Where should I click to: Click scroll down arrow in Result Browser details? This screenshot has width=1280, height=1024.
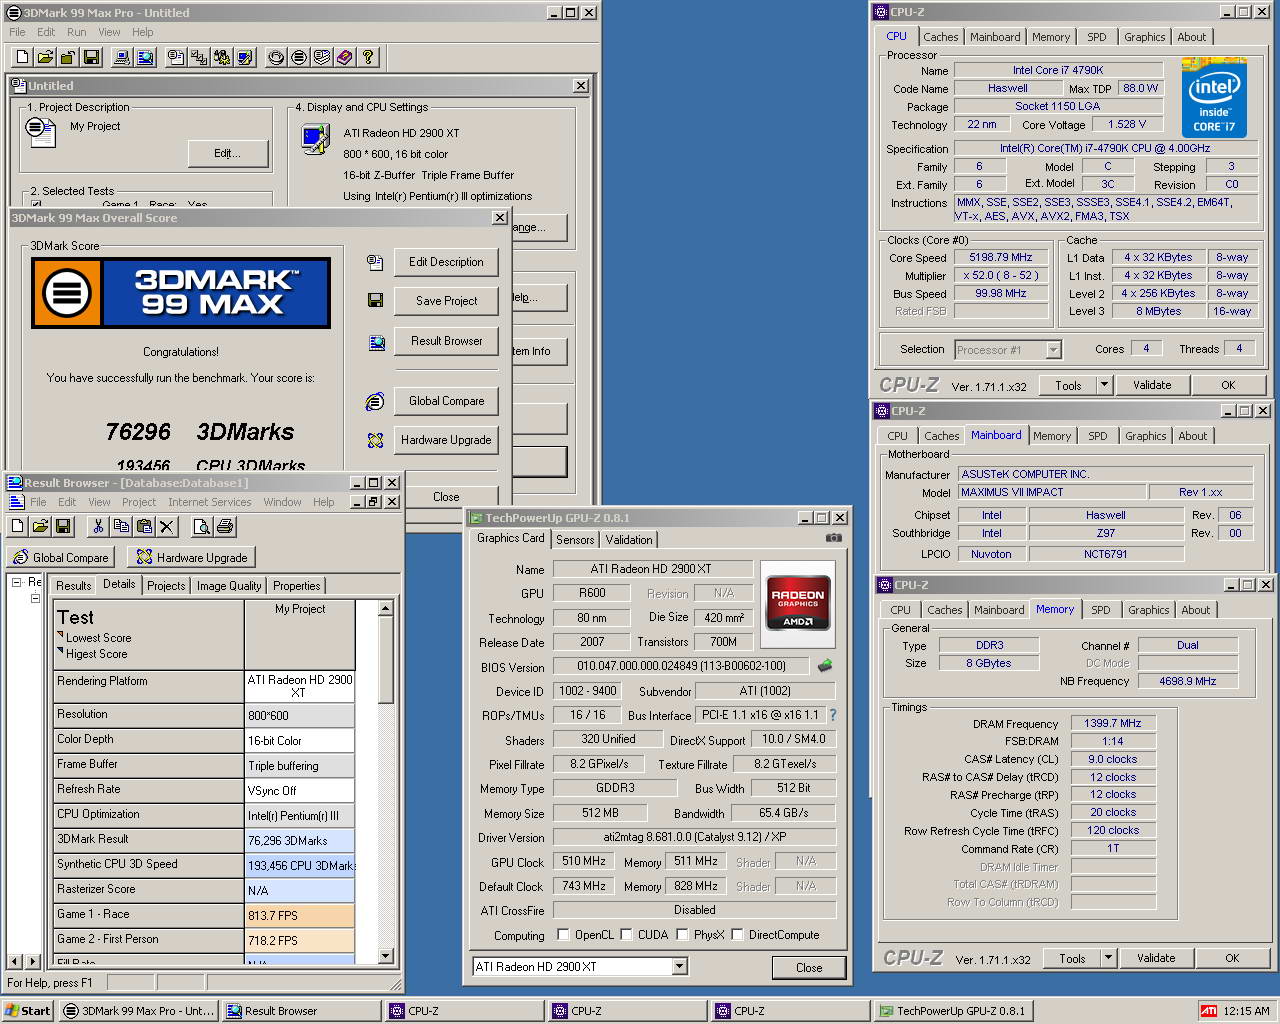pyautogui.click(x=386, y=956)
